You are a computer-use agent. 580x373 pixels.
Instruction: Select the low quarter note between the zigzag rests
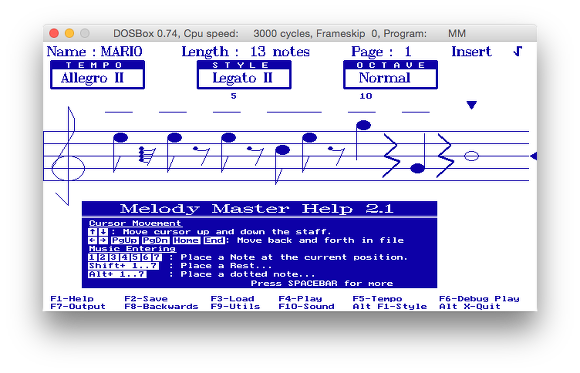(418, 153)
